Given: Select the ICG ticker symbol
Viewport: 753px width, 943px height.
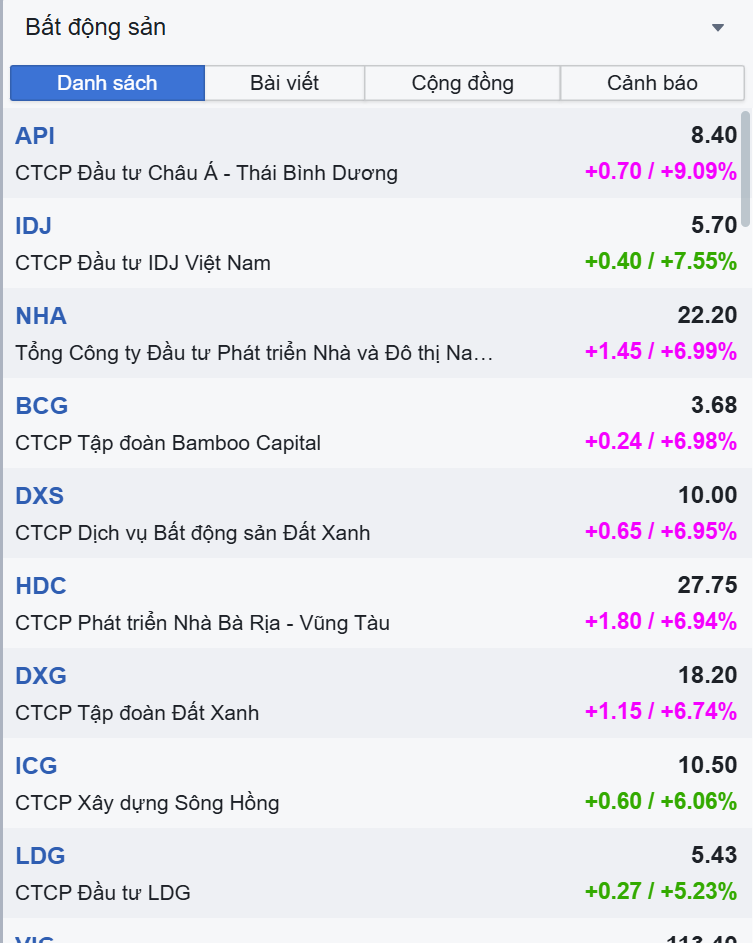Looking at the screenshot, I should (x=36, y=766).
